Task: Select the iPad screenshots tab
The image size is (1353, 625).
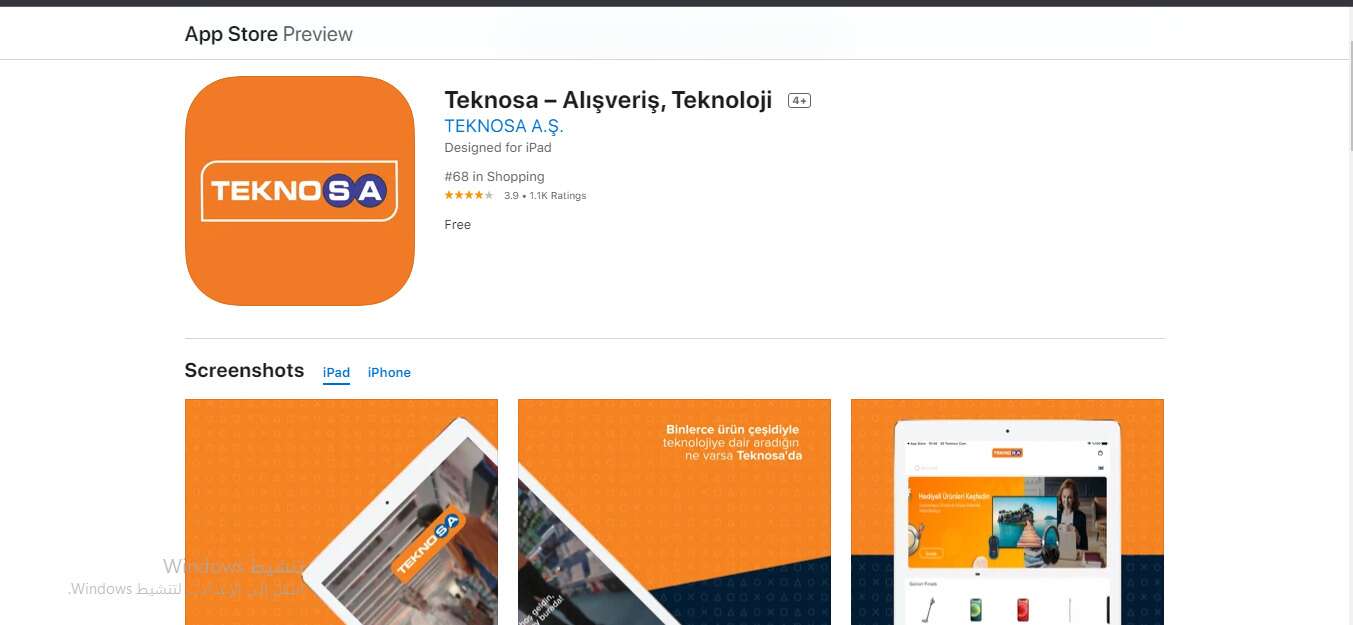Action: (x=336, y=372)
